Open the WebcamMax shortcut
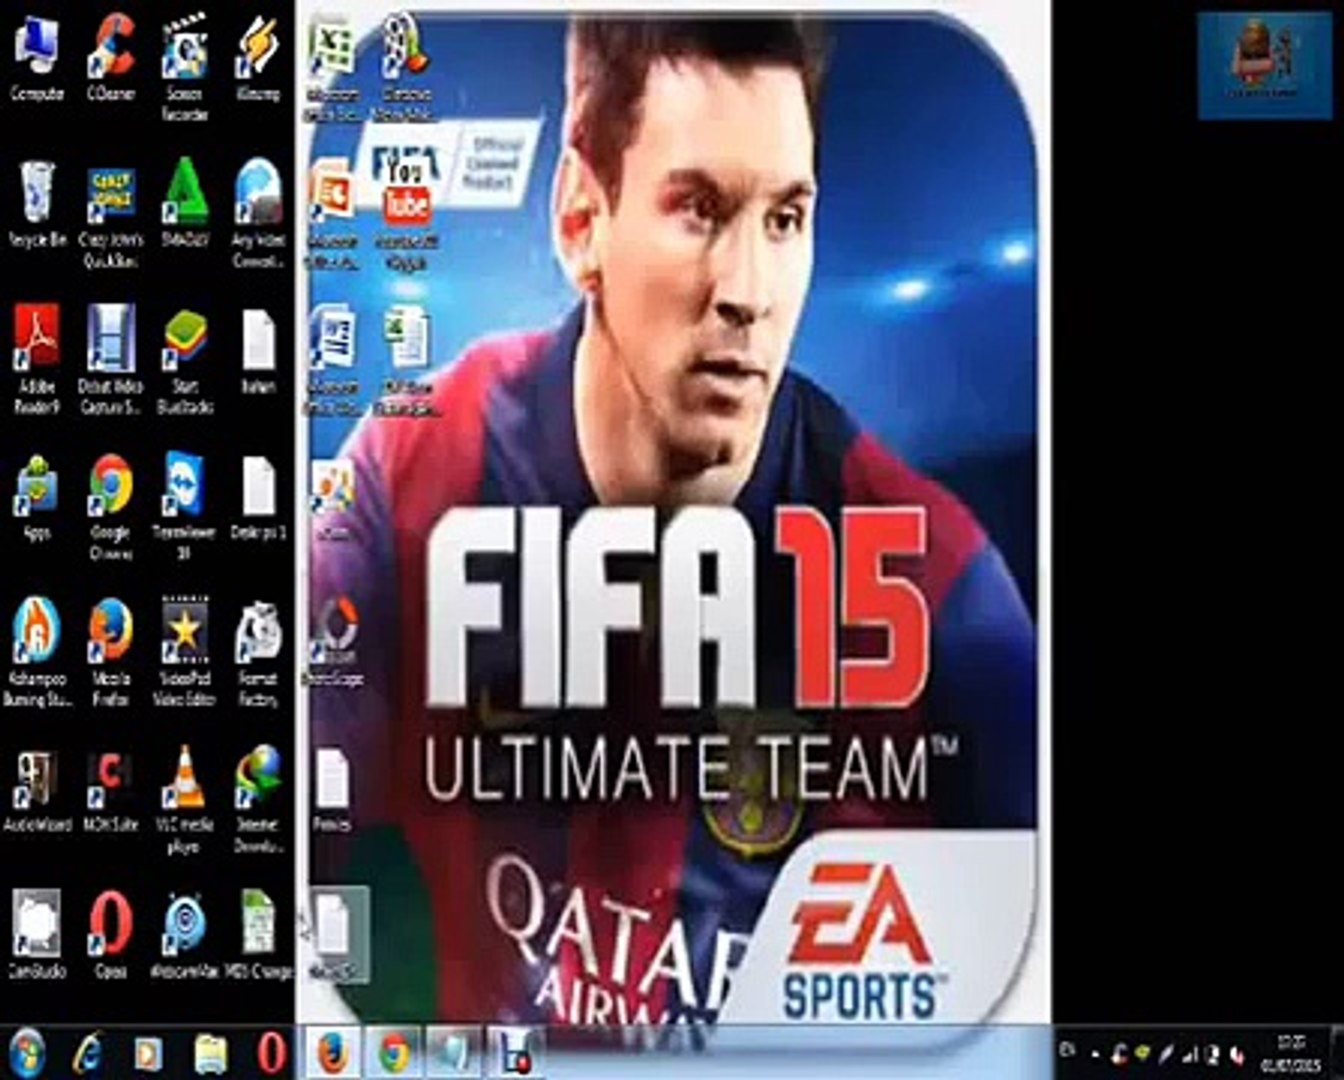 pyautogui.click(x=185, y=934)
